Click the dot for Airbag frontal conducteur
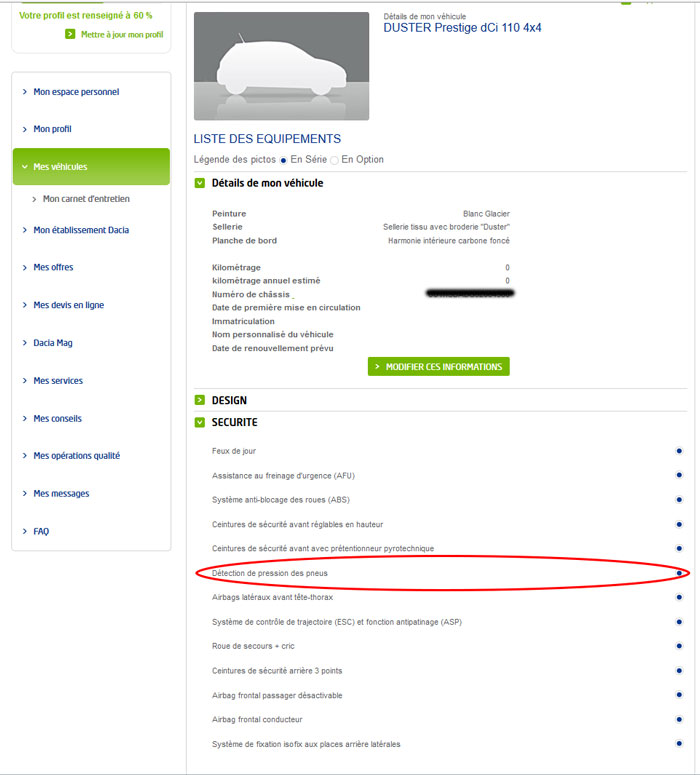700x775 pixels. point(679,719)
